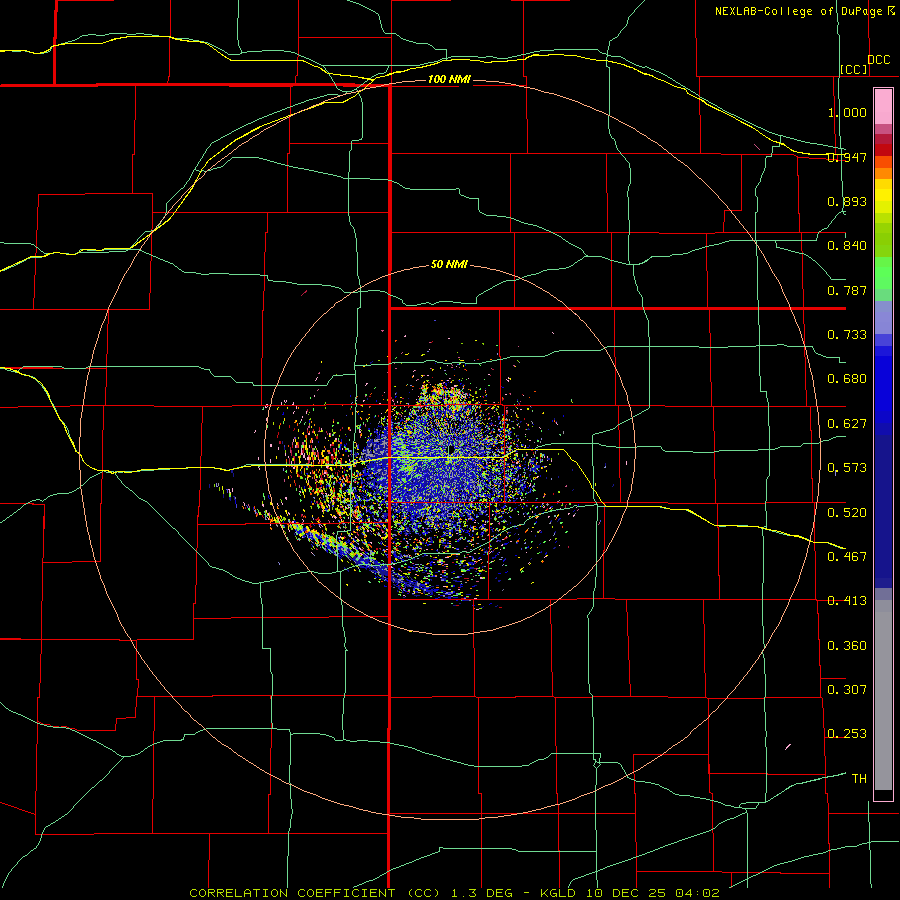
Task: Click the DCC product label
Action: pyautogui.click(x=878, y=60)
